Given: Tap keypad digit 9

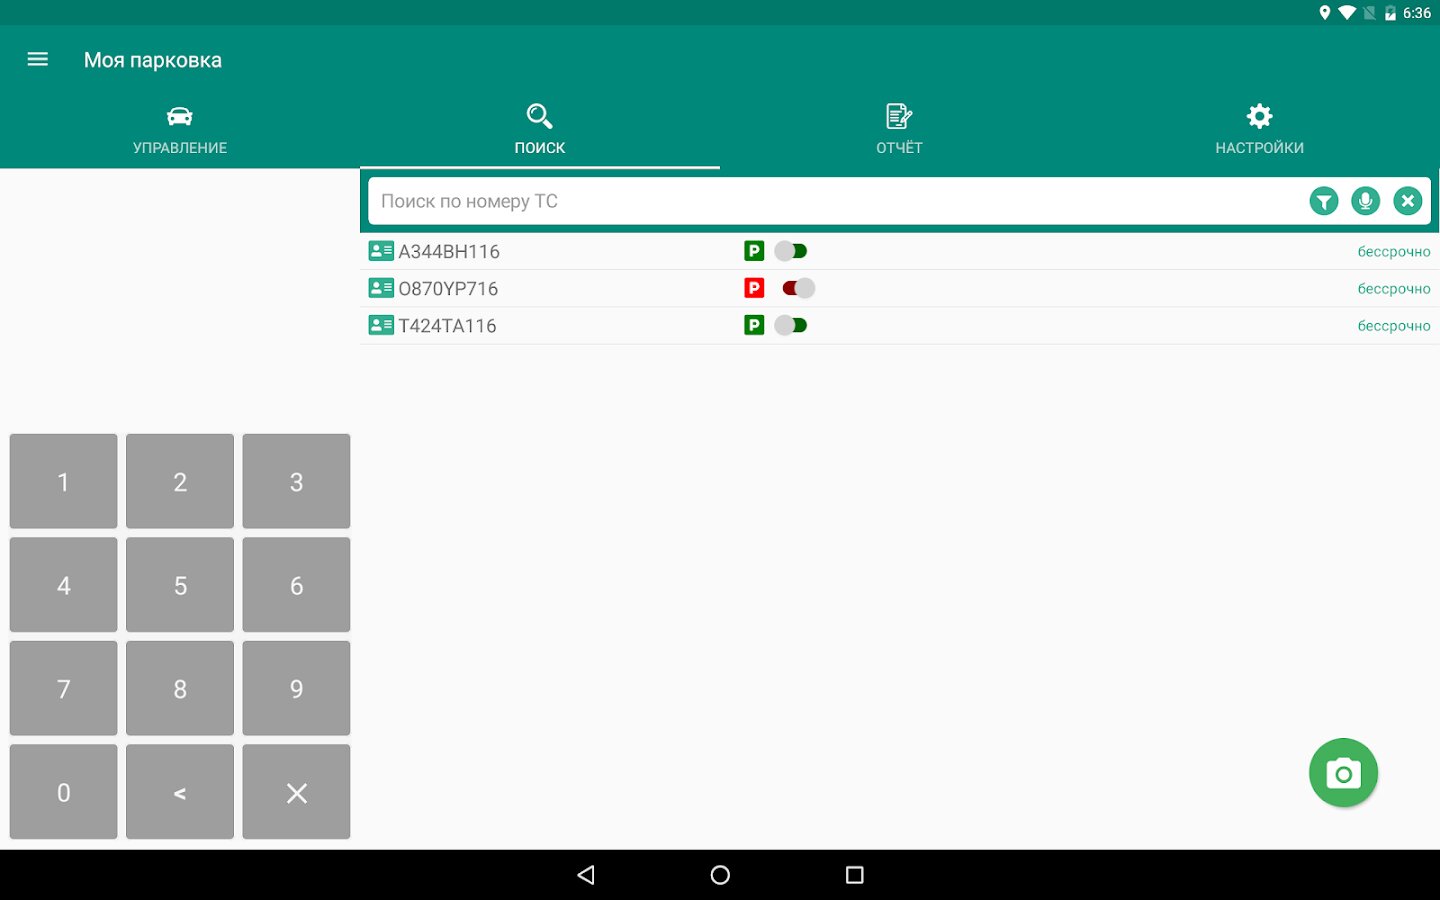Looking at the screenshot, I should tap(296, 688).
